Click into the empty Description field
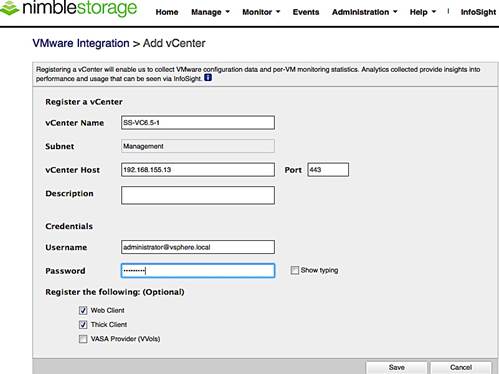 [198, 195]
